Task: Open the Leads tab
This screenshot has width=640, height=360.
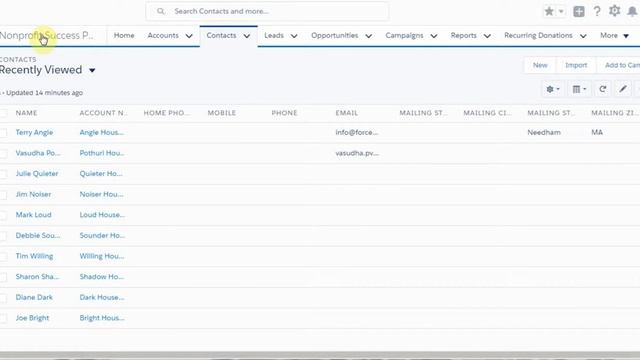Action: 274,36
